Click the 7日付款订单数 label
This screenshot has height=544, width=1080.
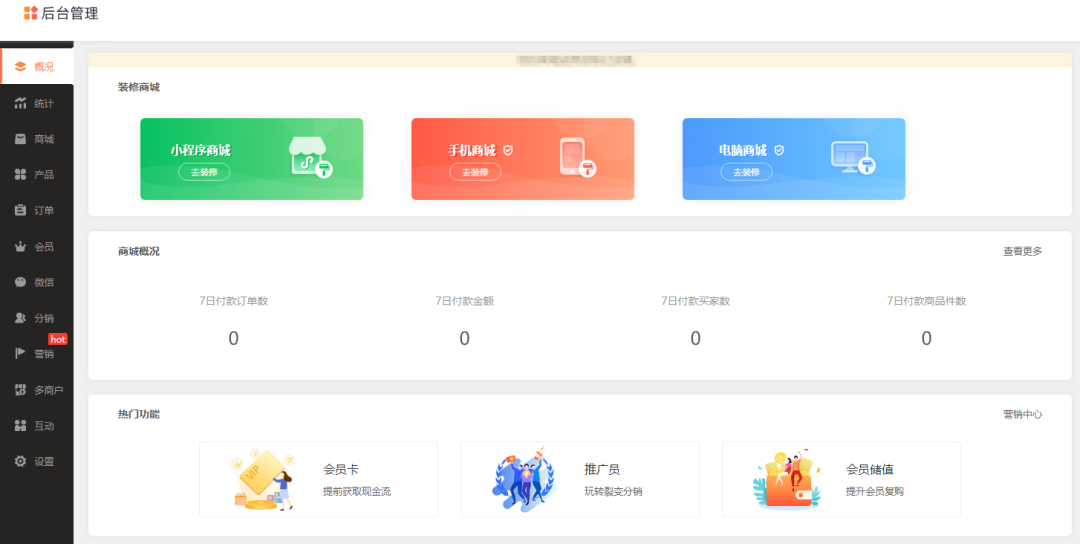pos(233,301)
